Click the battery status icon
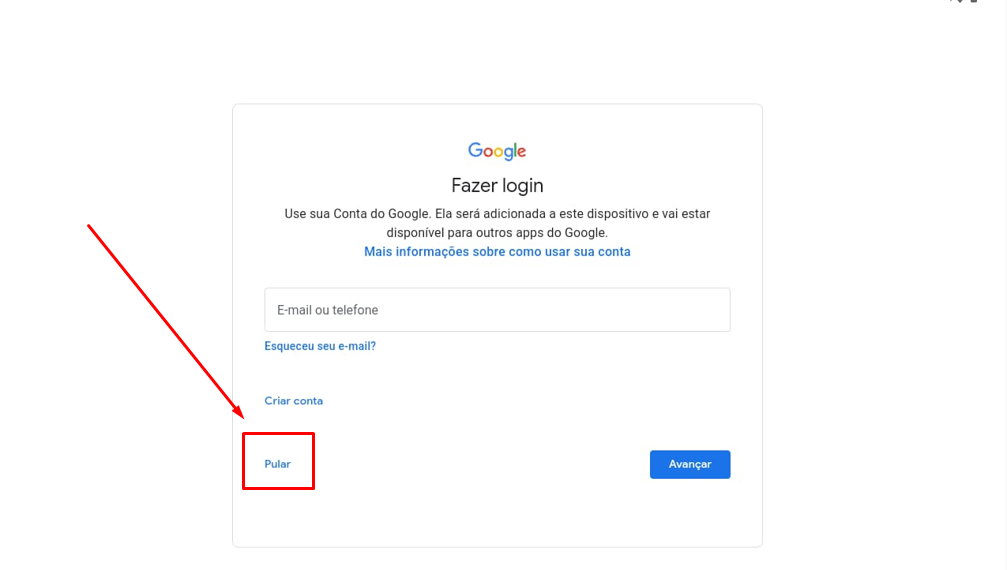 [974, 1]
